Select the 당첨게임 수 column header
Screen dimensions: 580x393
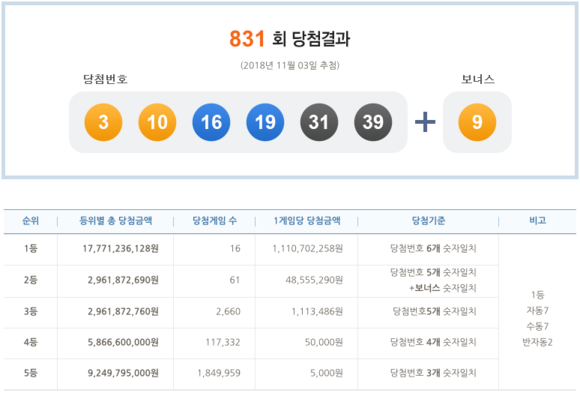pos(215,221)
